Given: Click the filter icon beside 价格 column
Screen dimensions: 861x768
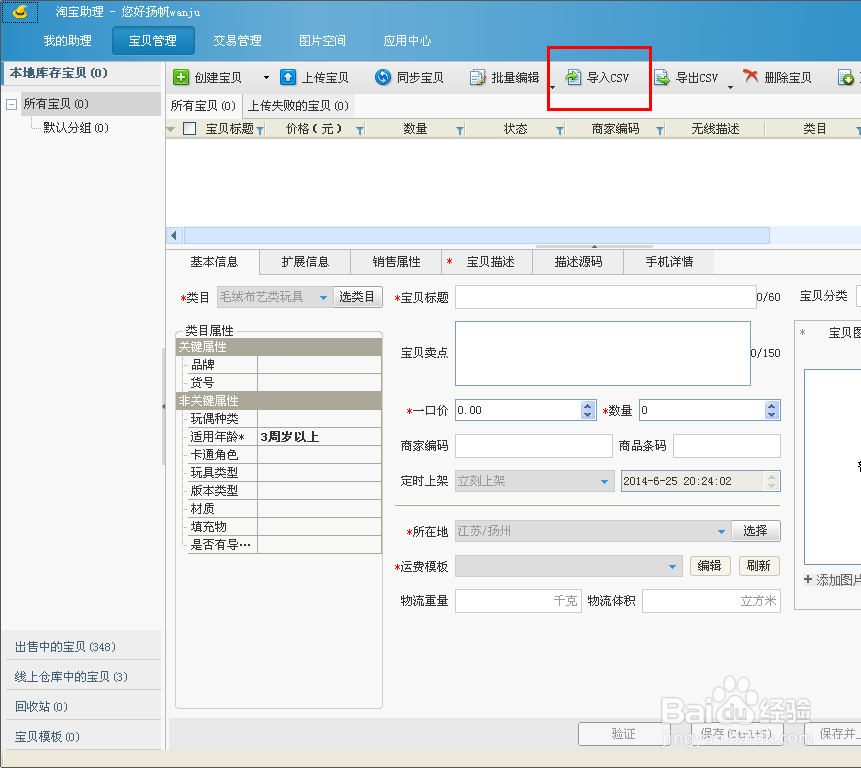Looking at the screenshot, I should coord(360,130).
